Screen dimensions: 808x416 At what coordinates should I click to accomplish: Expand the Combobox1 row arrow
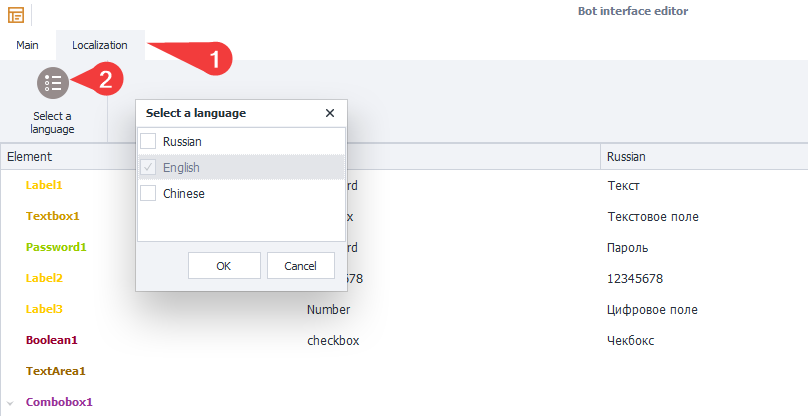pyautogui.click(x=10, y=403)
